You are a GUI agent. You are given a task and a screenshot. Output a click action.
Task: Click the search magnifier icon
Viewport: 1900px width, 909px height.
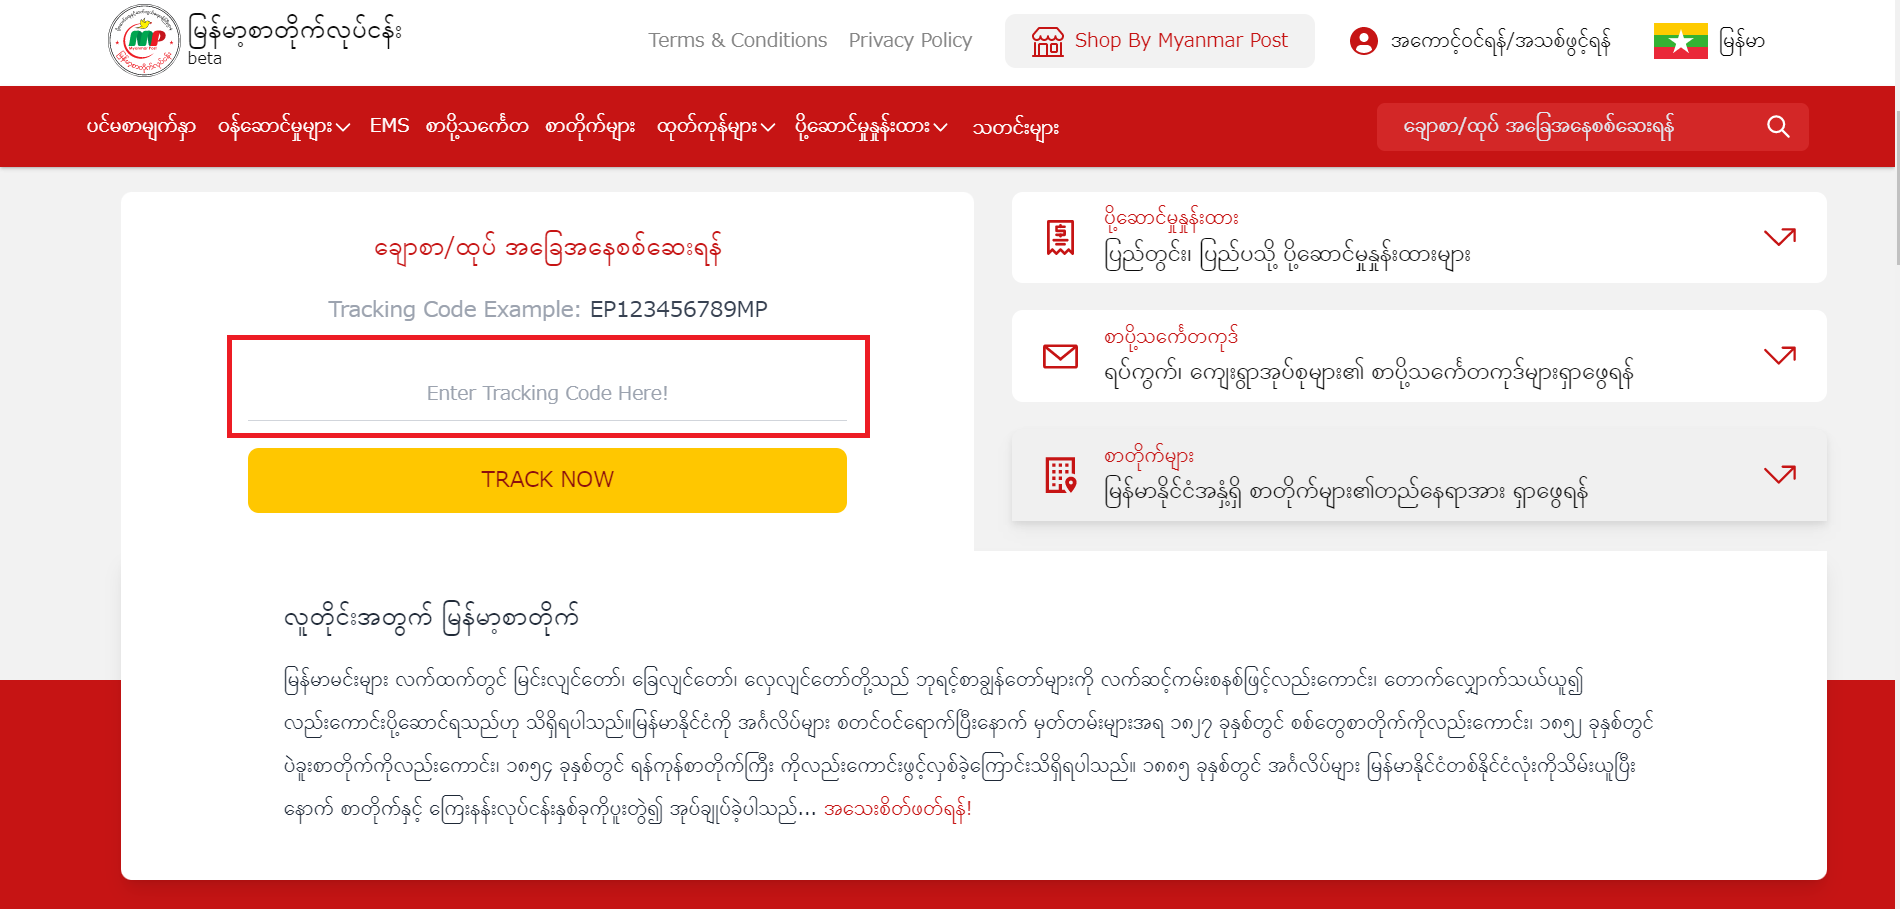coord(1777,127)
